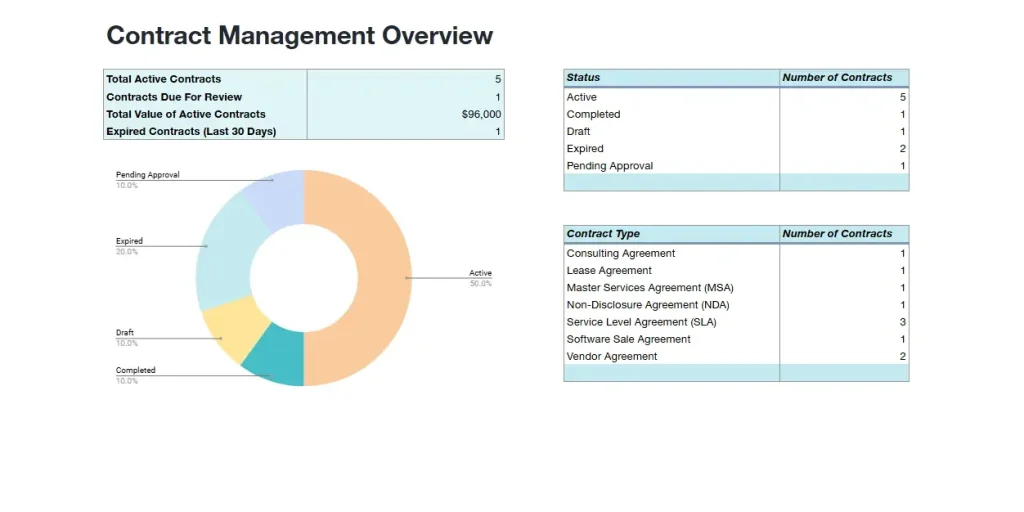Select the Total Active Contracts label cell

click(x=205, y=79)
